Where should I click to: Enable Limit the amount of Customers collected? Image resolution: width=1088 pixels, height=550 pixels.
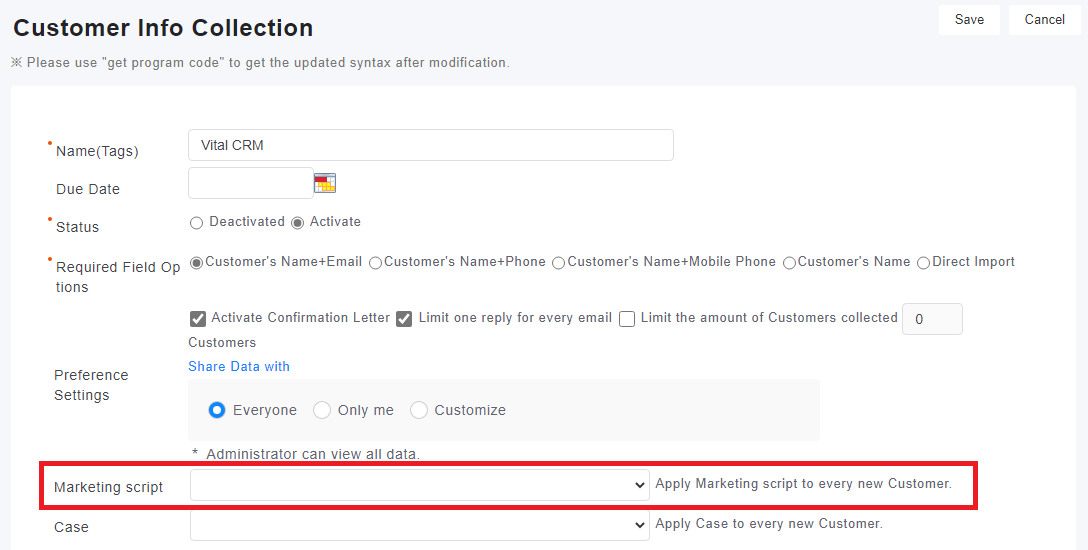click(x=627, y=319)
